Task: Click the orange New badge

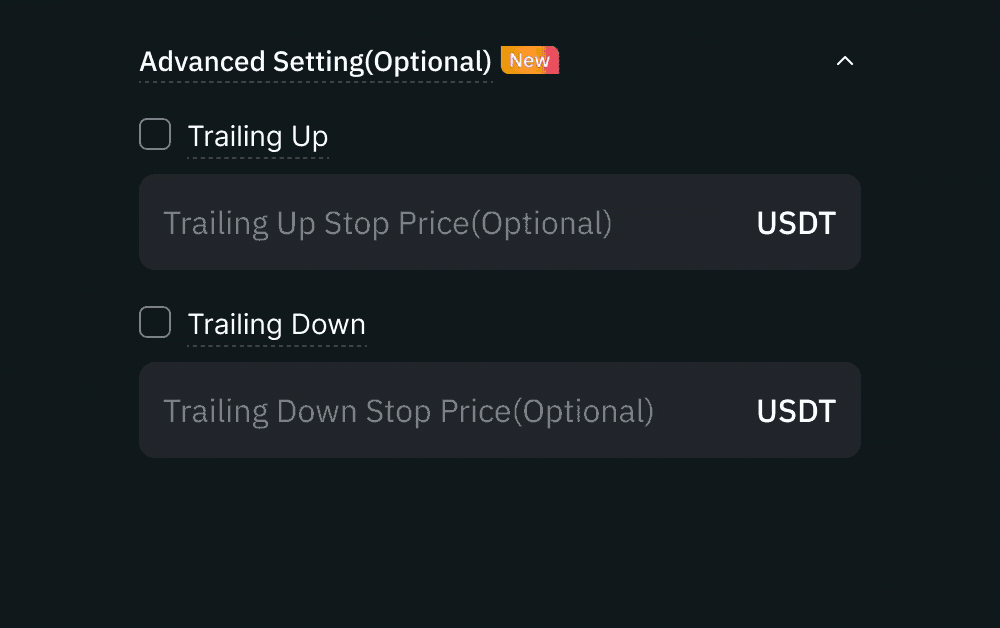Action: pos(529,60)
